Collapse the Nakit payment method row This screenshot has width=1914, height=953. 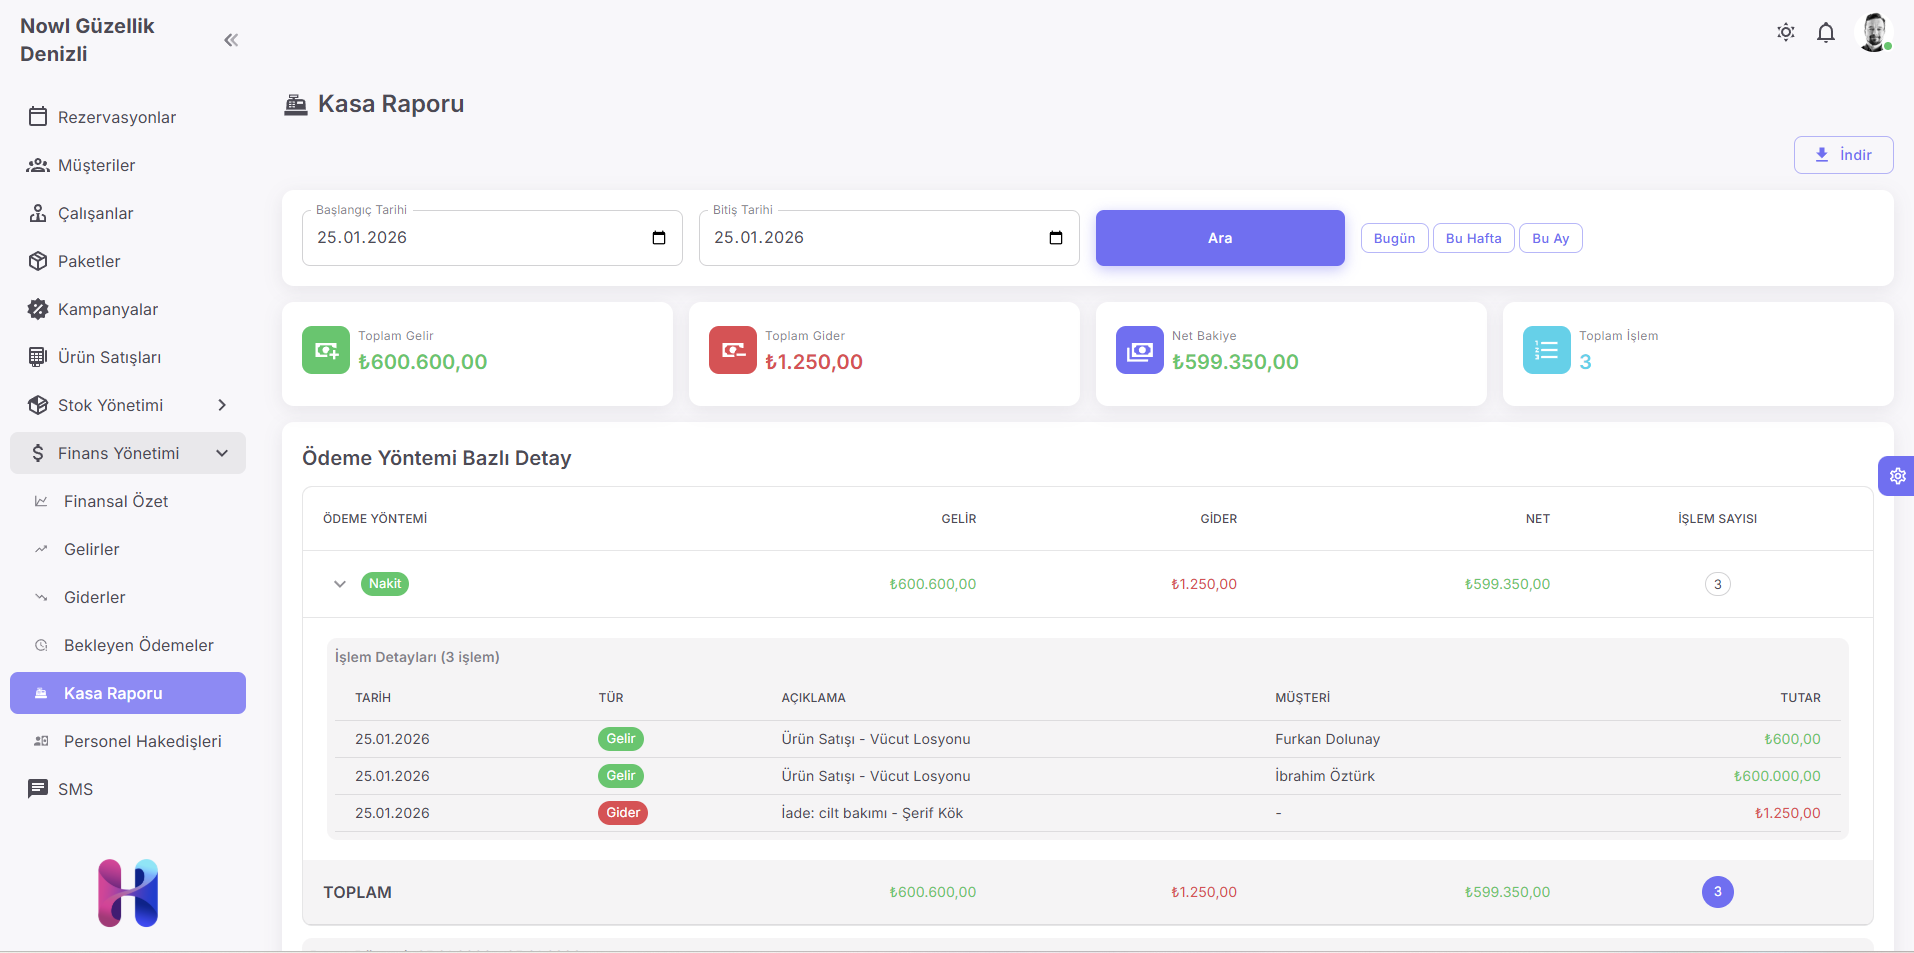tap(340, 584)
